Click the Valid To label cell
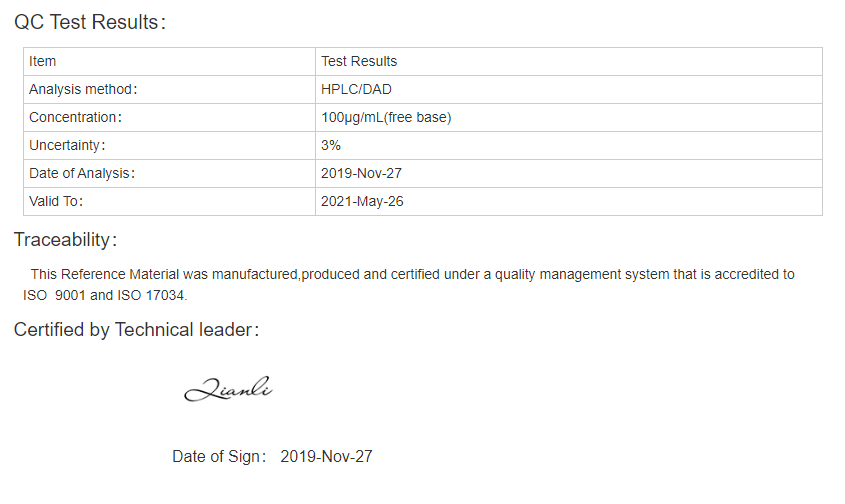845x504 pixels. pyautogui.click(x=169, y=202)
